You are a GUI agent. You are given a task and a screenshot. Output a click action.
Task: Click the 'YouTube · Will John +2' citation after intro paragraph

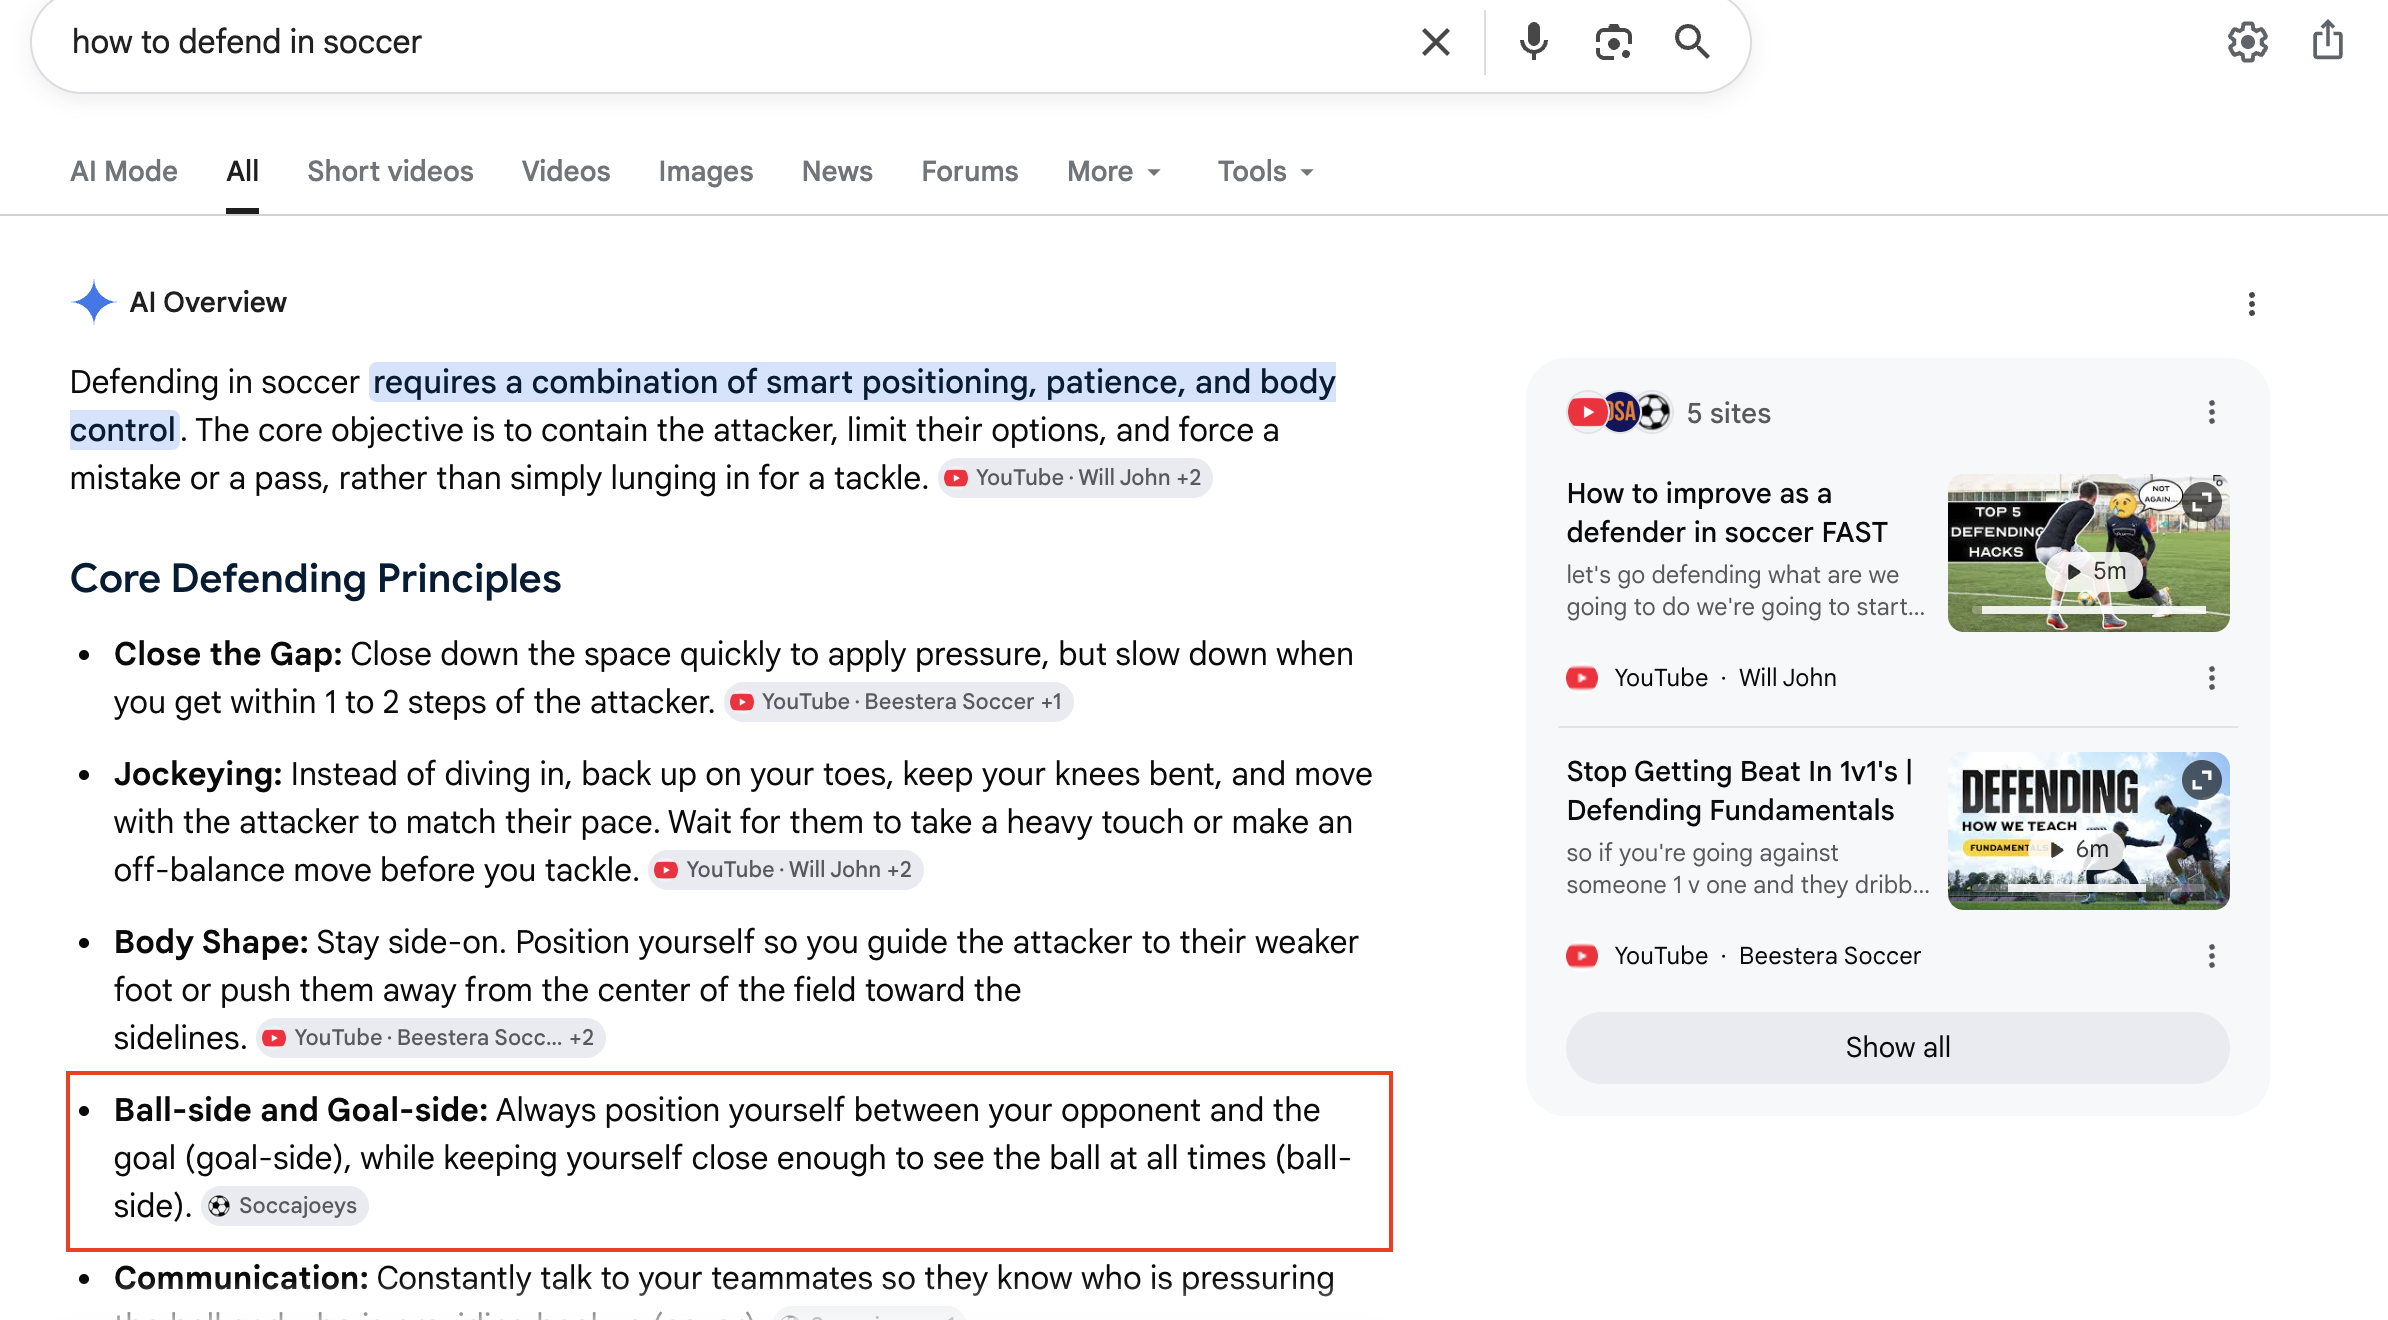[x=1075, y=478]
